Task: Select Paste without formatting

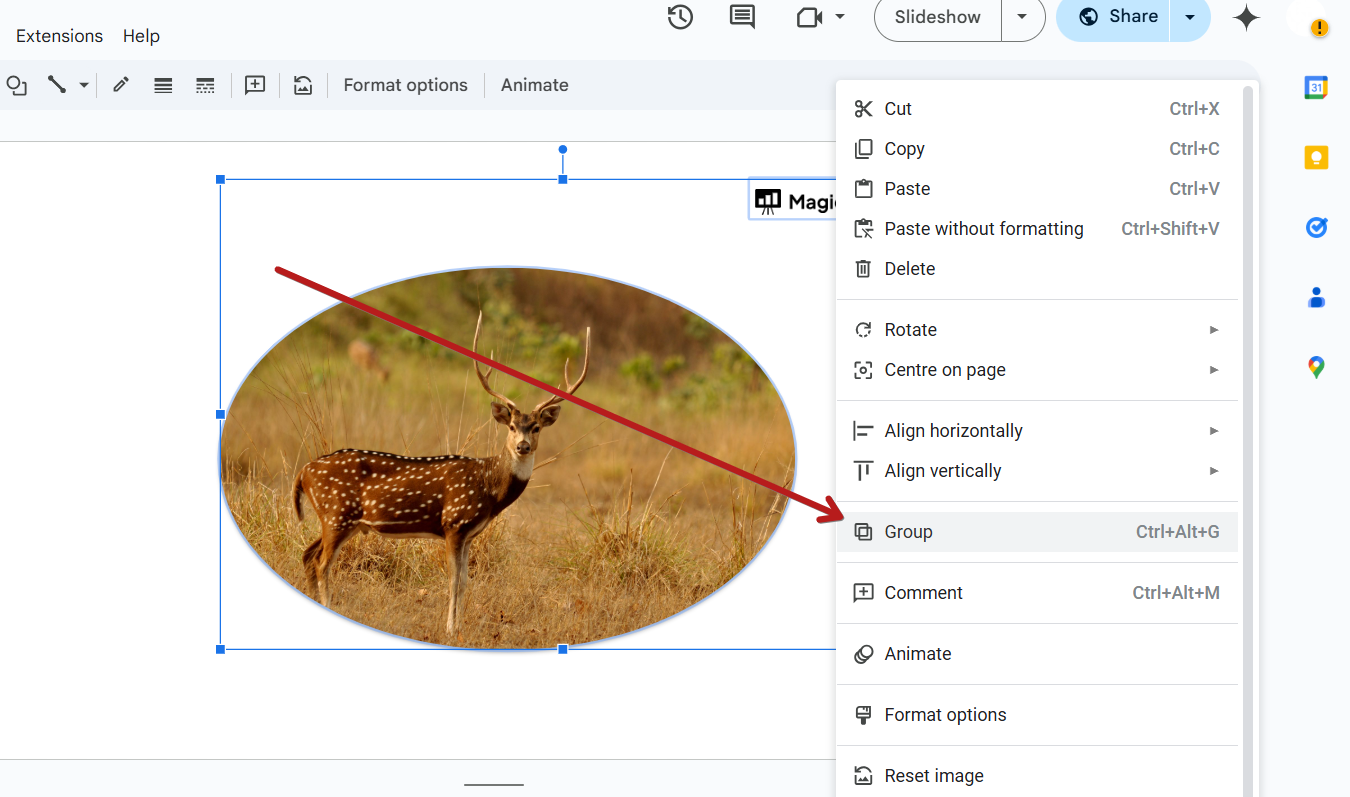Action: (983, 229)
